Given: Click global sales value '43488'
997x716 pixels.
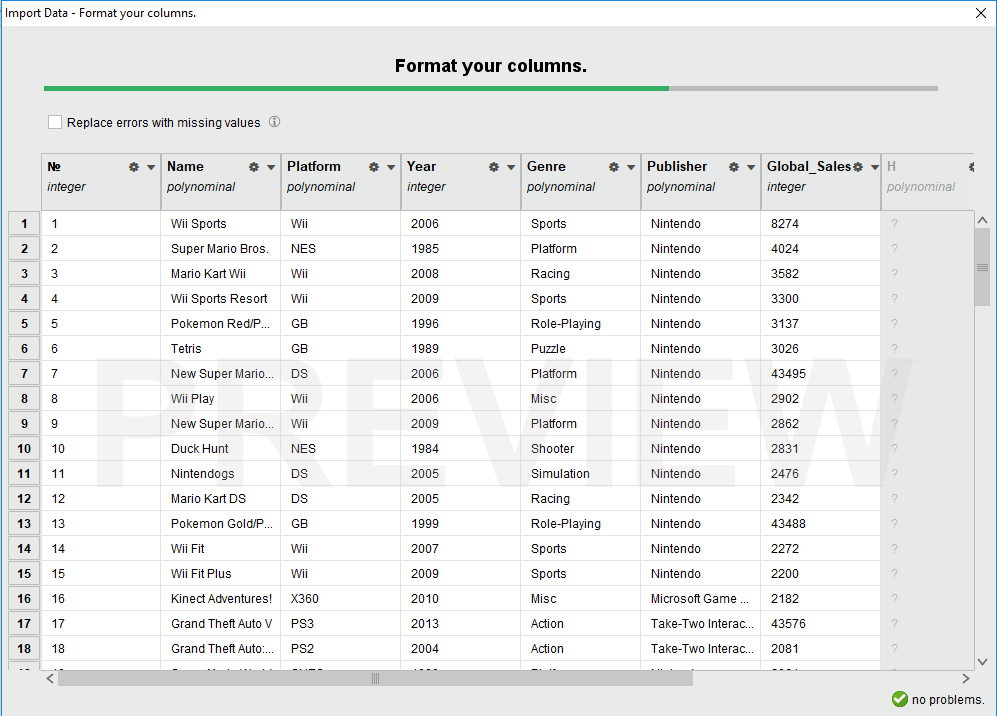Looking at the screenshot, I should coord(821,524).
